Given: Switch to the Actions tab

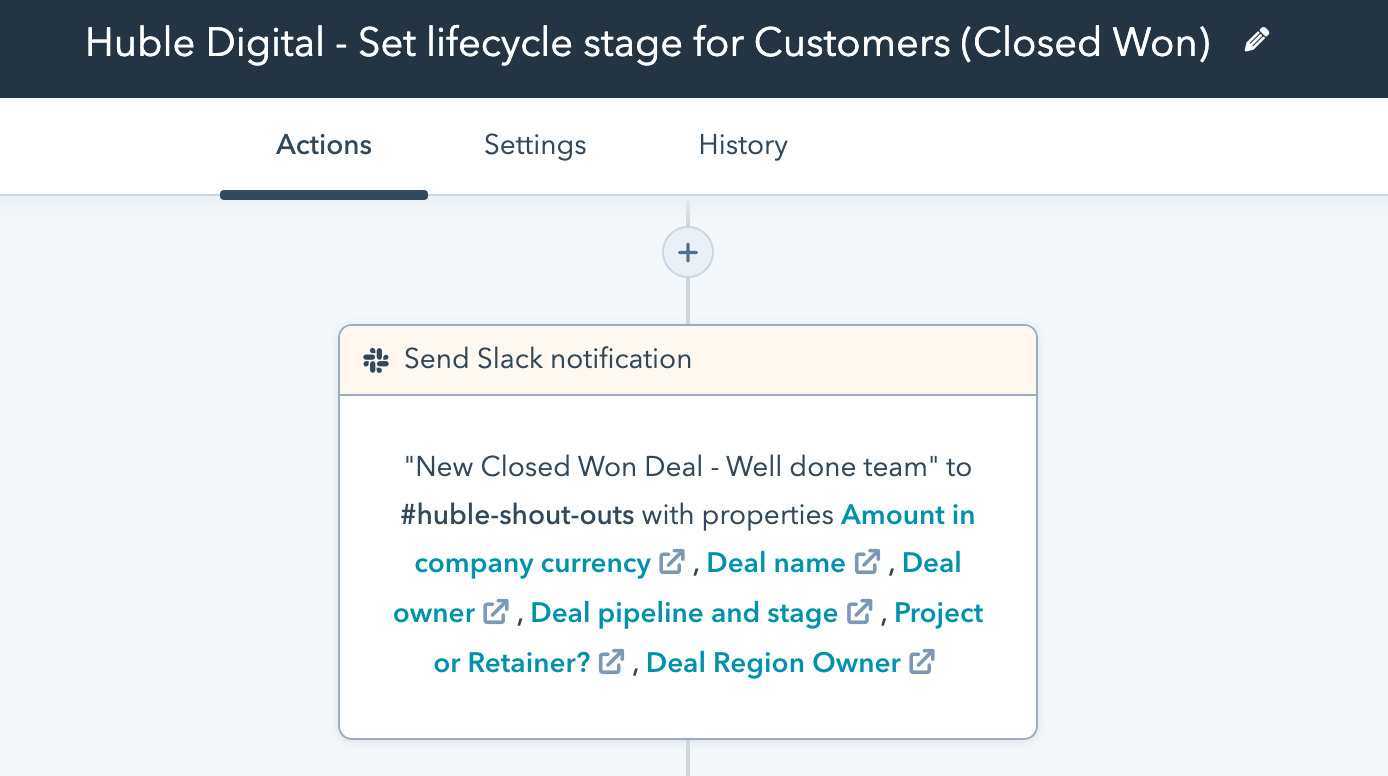Looking at the screenshot, I should coord(324,146).
